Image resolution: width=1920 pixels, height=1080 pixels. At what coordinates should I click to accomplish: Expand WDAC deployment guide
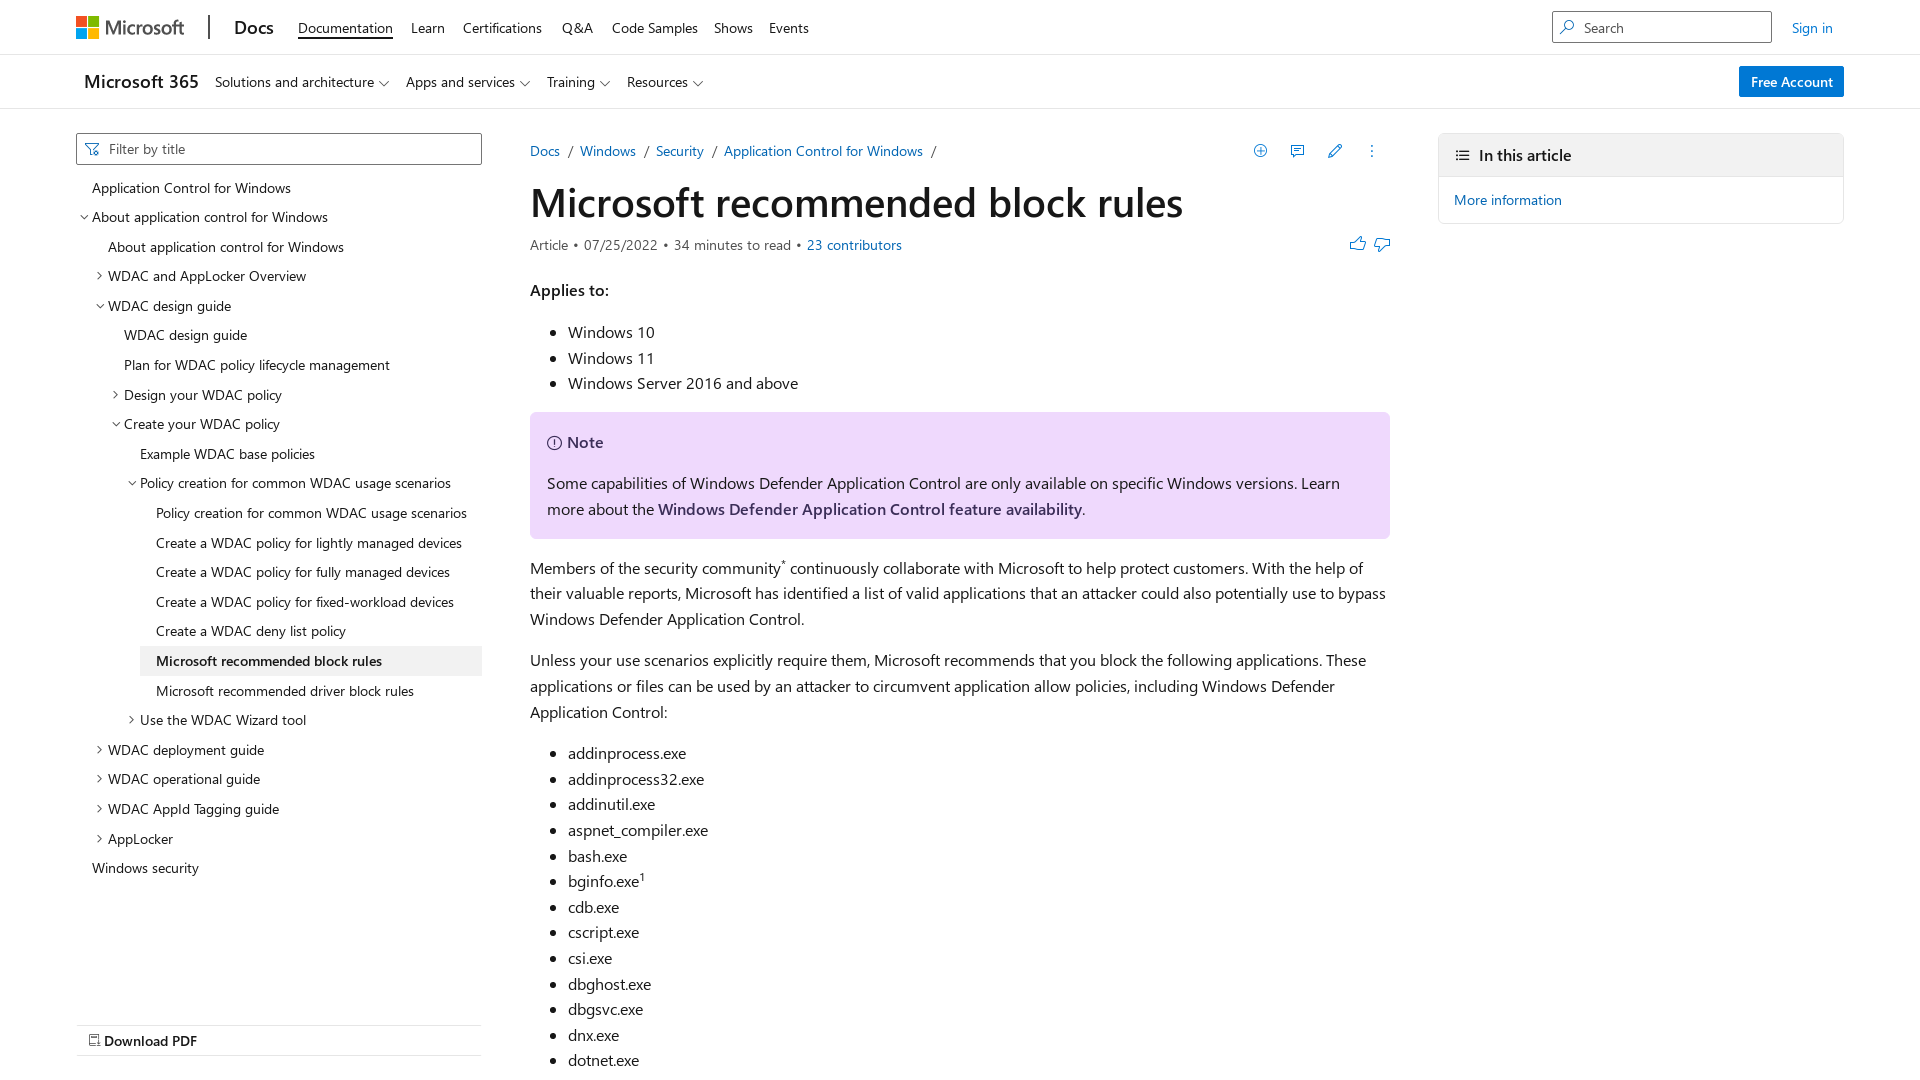click(99, 750)
